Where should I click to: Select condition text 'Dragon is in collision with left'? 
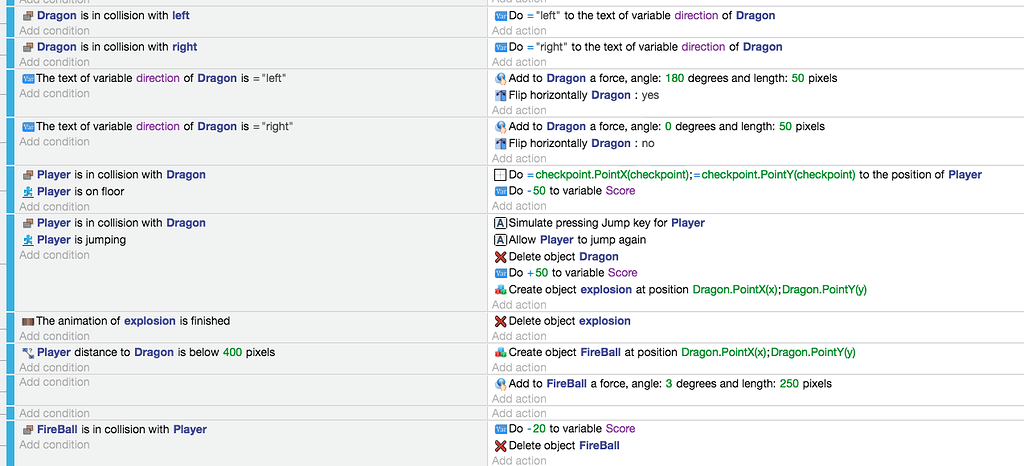tap(114, 15)
